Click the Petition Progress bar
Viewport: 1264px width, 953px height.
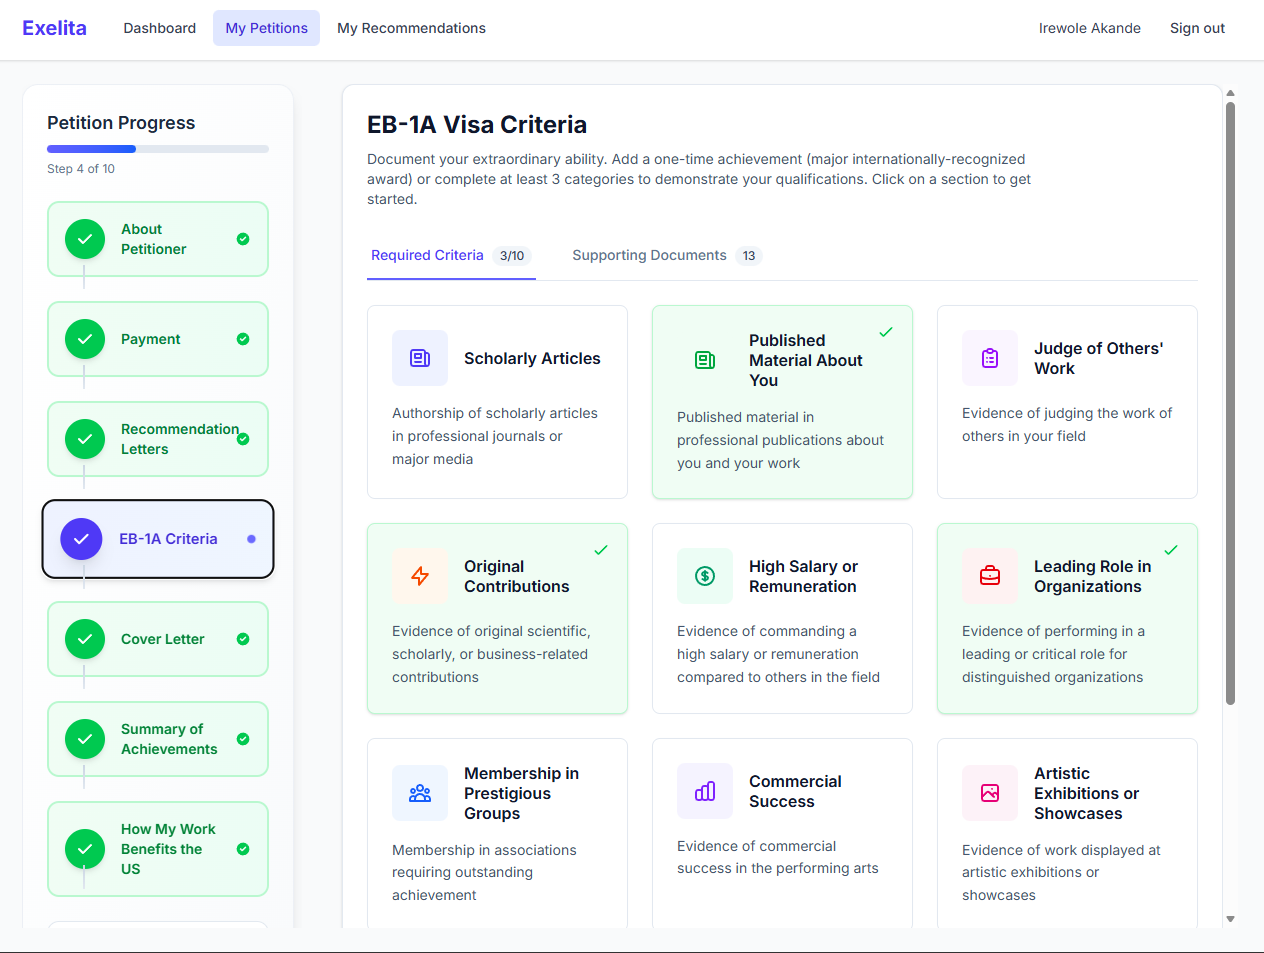[158, 149]
